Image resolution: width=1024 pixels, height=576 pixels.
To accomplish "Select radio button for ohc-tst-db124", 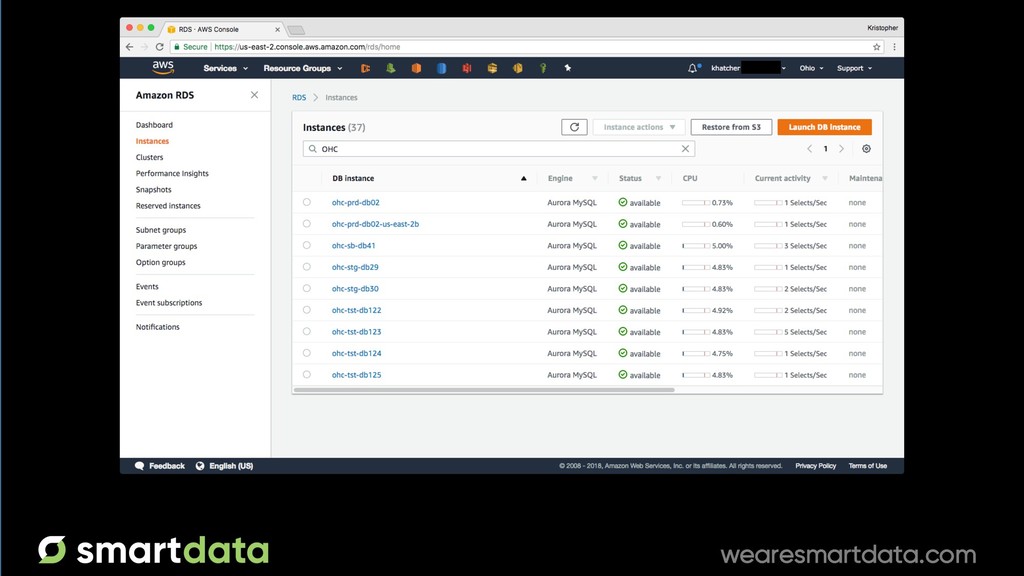I will pos(306,353).
